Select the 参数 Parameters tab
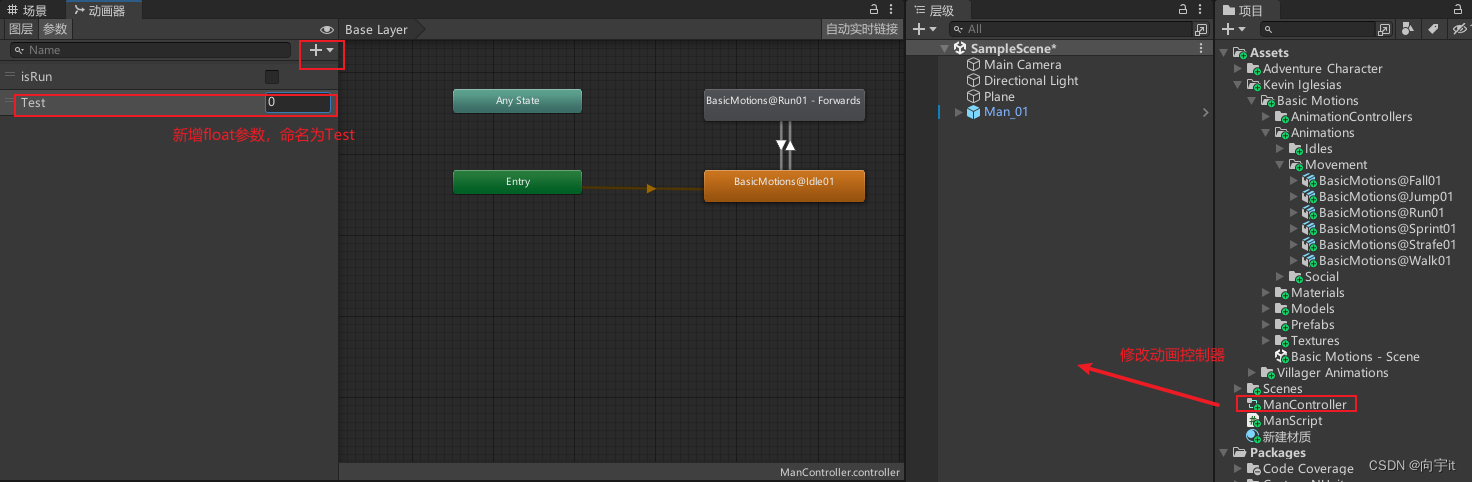The height and width of the screenshot is (482, 1472). click(x=56, y=29)
